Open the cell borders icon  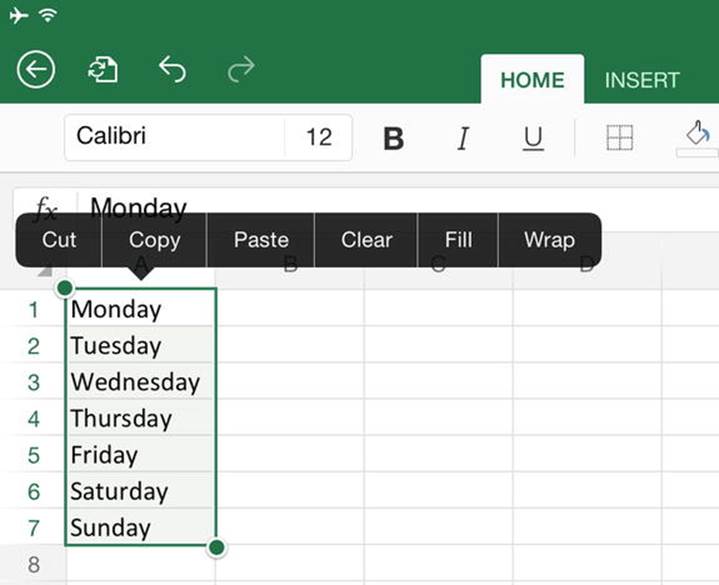coord(619,138)
